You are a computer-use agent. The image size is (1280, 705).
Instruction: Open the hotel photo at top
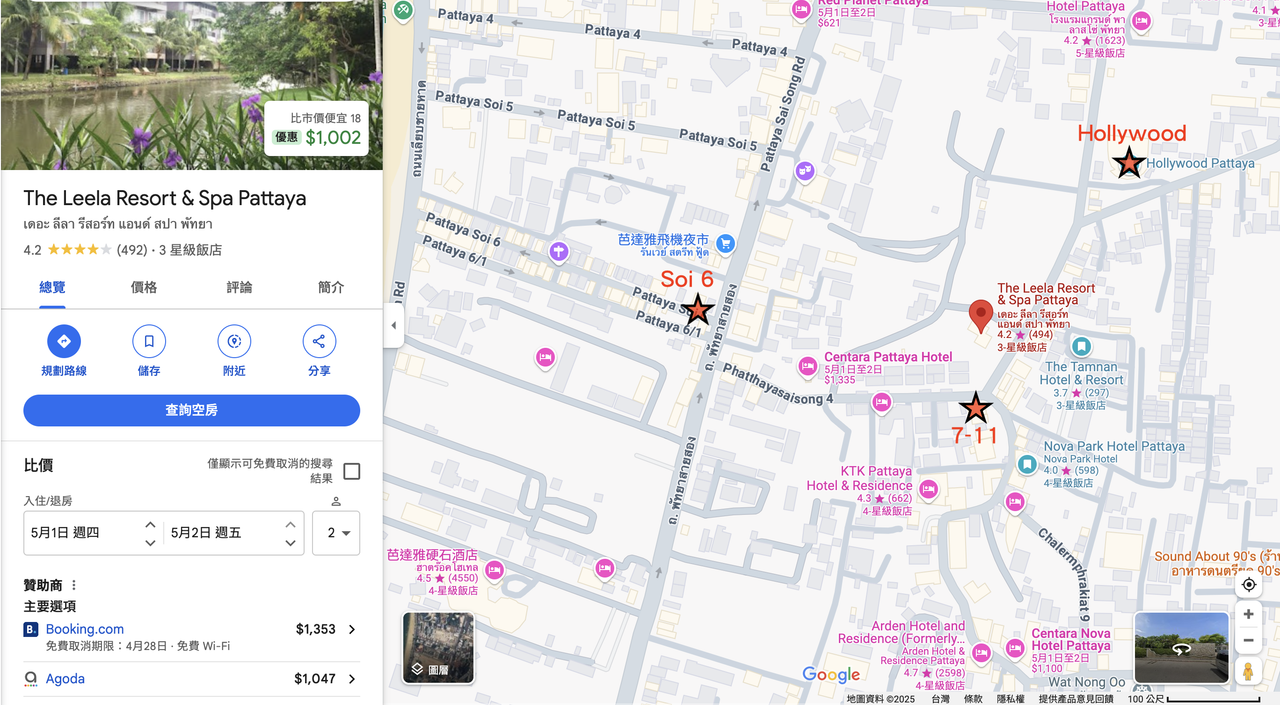tap(191, 85)
